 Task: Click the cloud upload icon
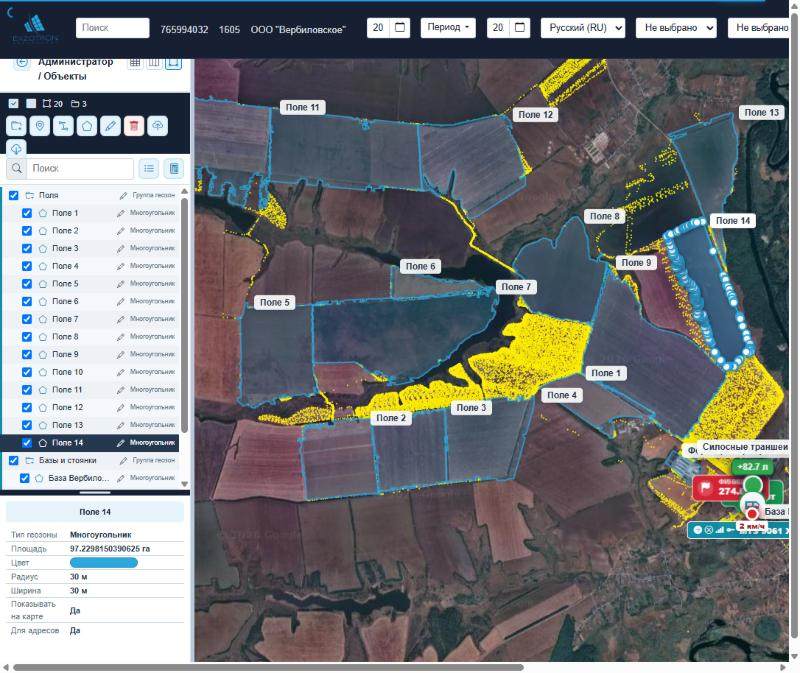(157, 126)
